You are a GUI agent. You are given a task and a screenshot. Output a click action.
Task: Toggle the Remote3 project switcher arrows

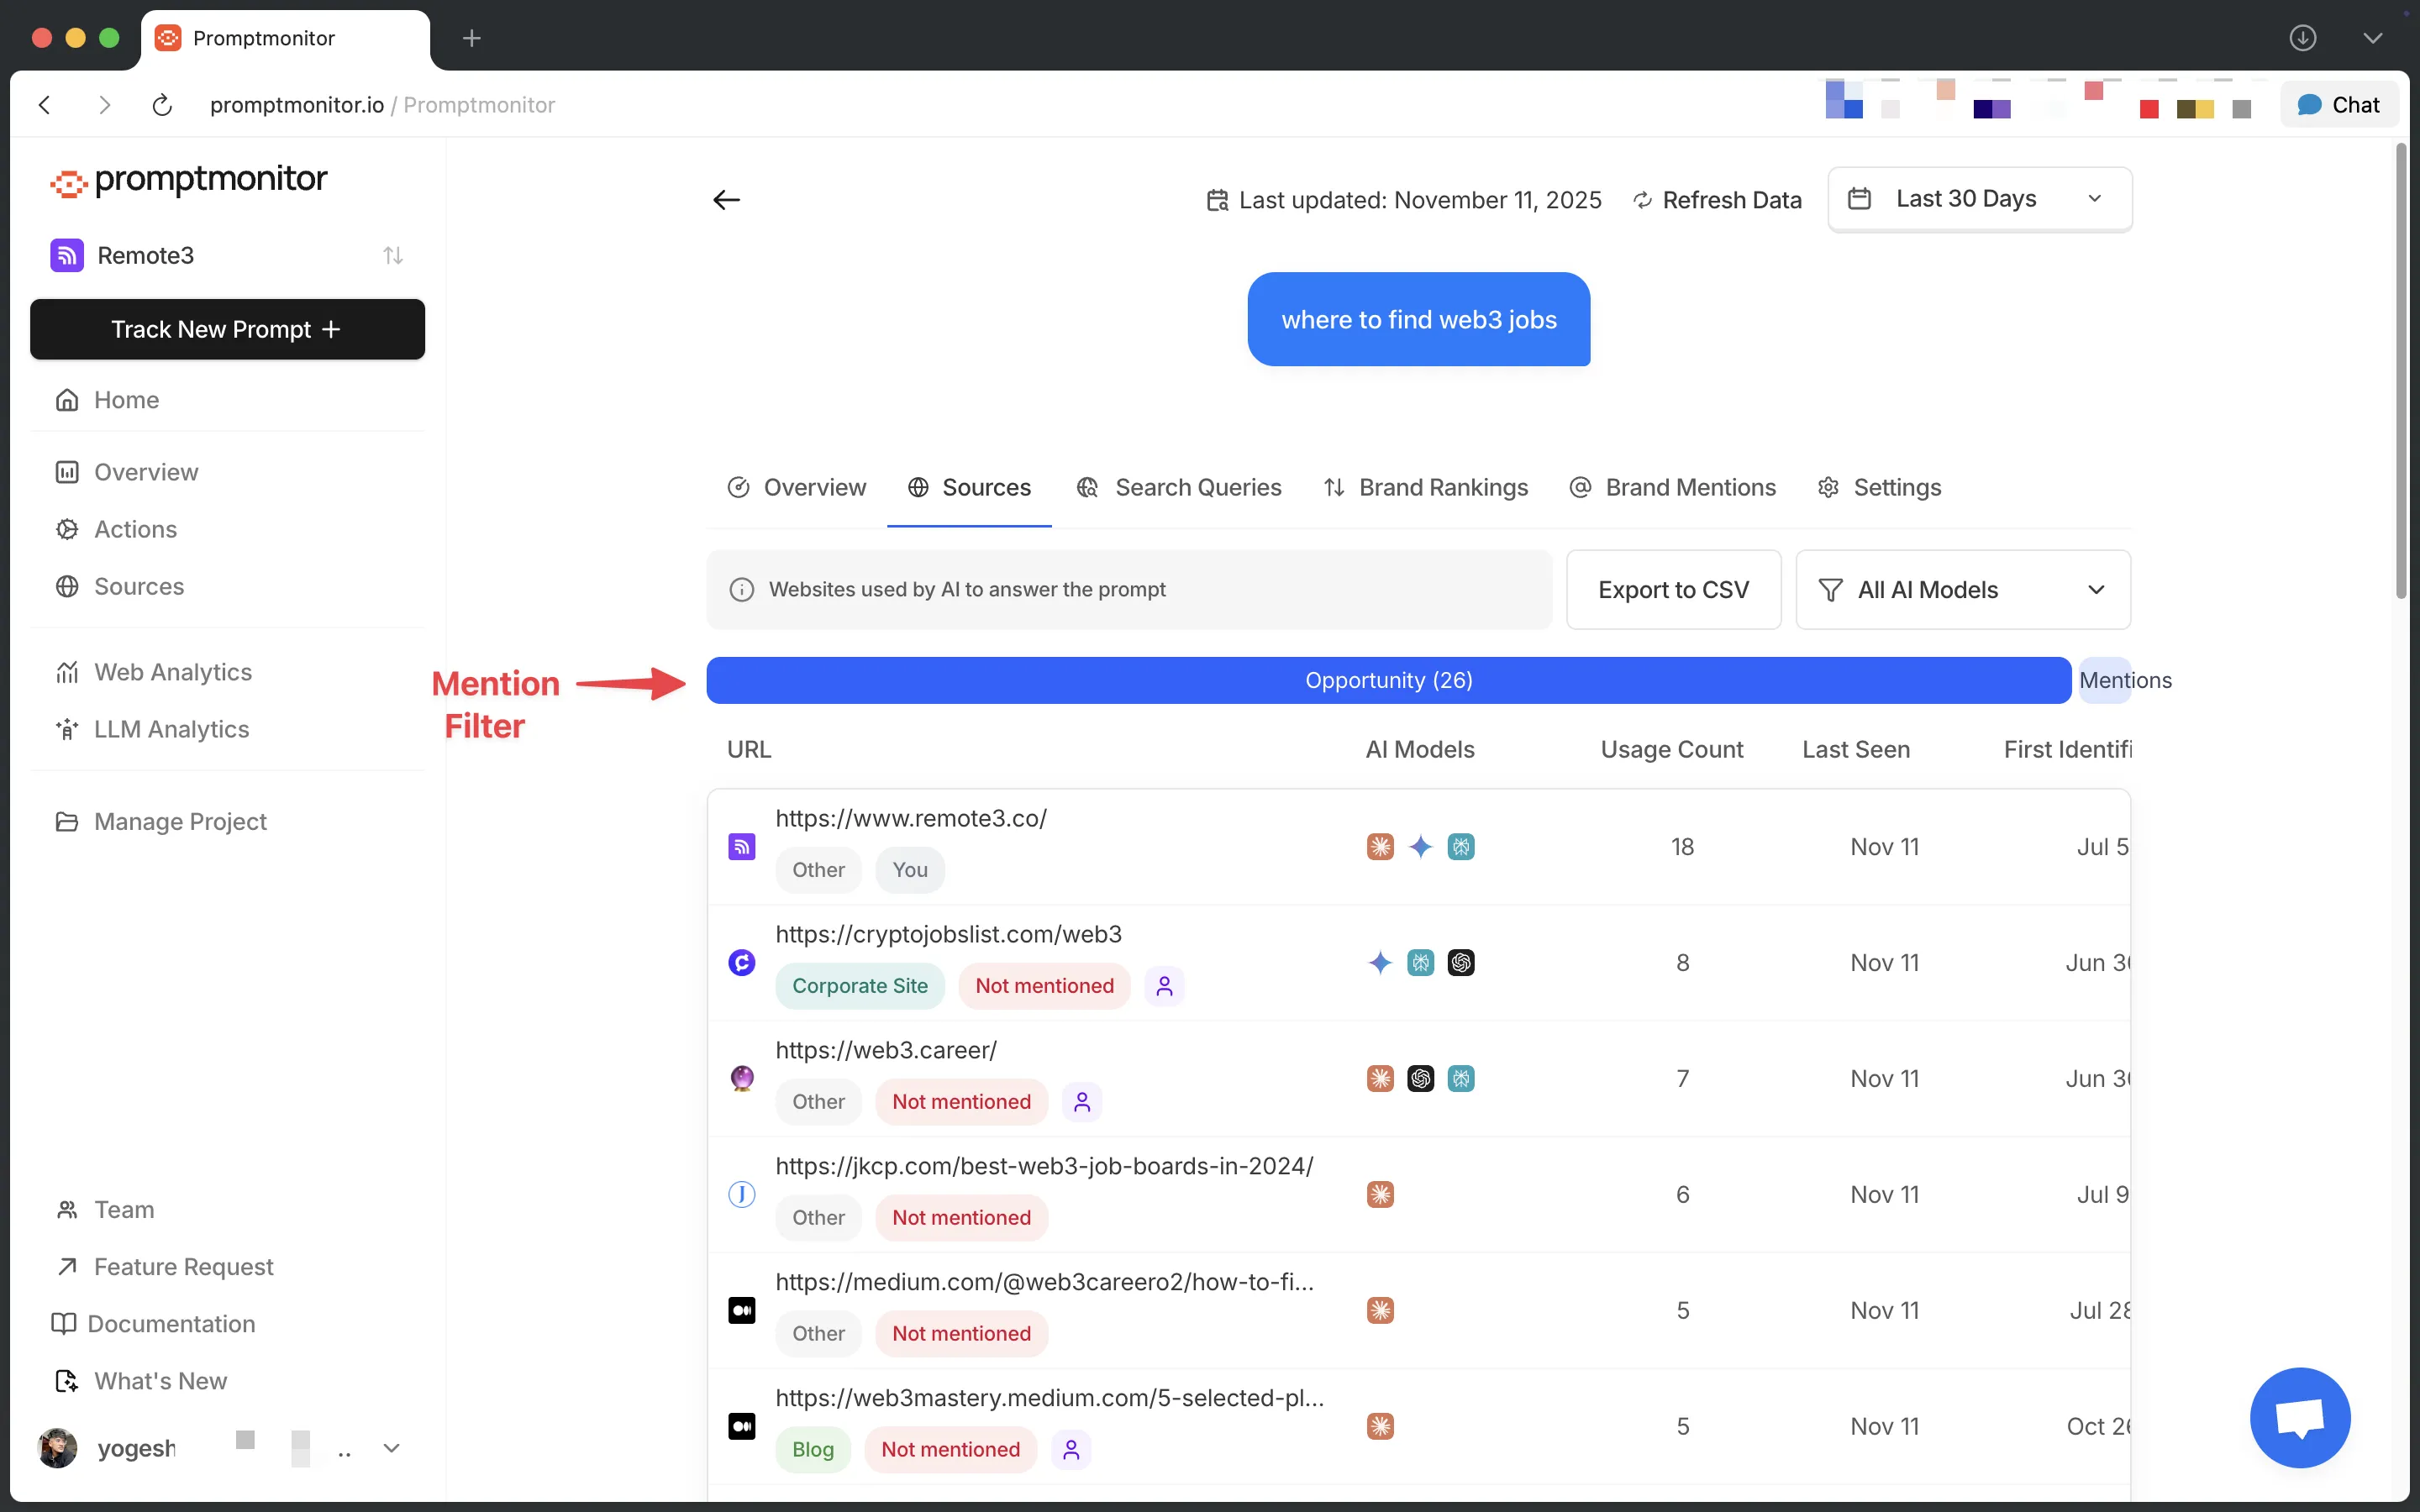pyautogui.click(x=393, y=256)
